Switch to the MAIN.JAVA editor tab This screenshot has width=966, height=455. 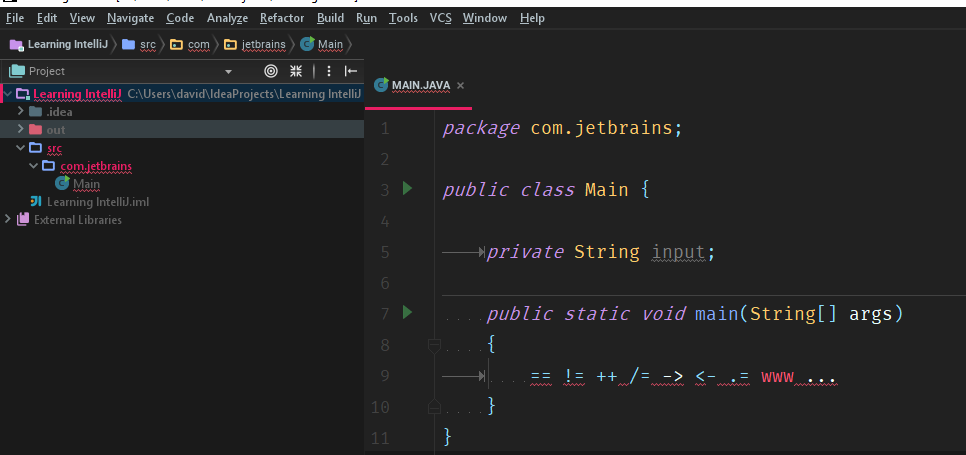(x=421, y=85)
